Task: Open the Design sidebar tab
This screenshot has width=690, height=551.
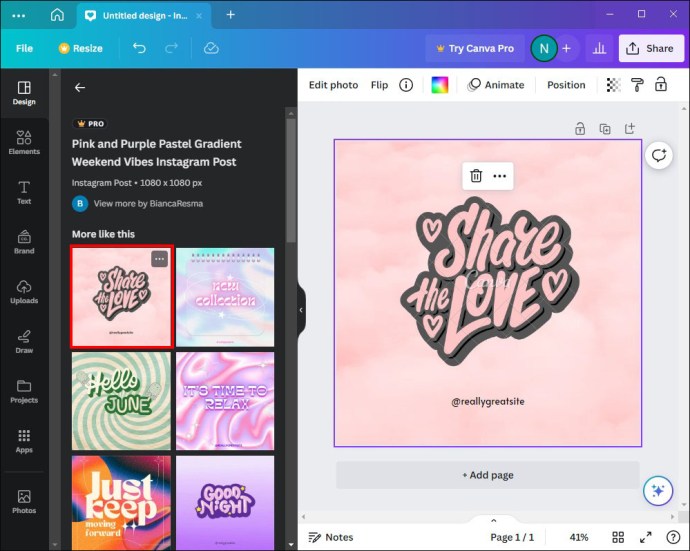Action: (24, 93)
